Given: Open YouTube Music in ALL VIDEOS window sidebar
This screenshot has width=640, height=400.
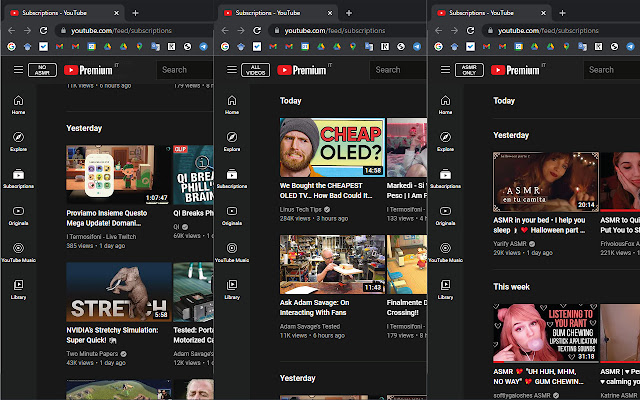Looking at the screenshot, I should point(232,252).
